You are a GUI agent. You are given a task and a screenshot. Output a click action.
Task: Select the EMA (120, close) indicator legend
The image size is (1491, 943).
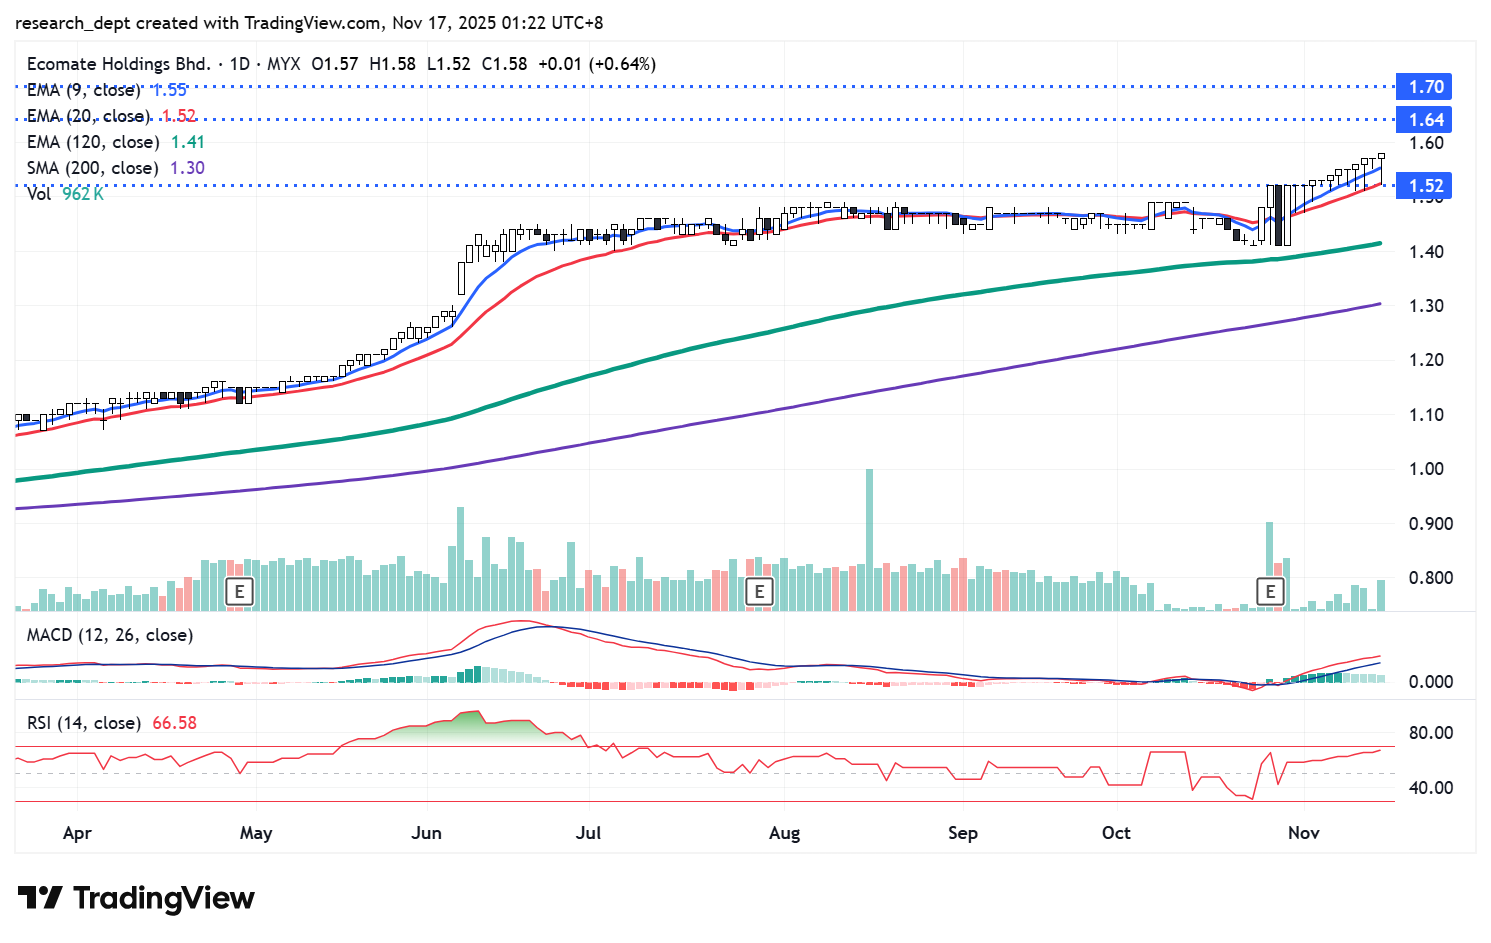(x=92, y=142)
